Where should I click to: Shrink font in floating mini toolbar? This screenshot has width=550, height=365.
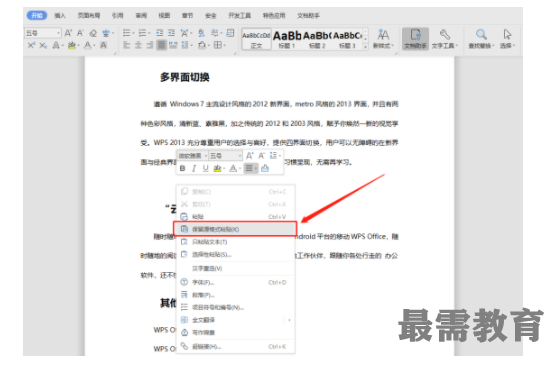click(x=261, y=156)
